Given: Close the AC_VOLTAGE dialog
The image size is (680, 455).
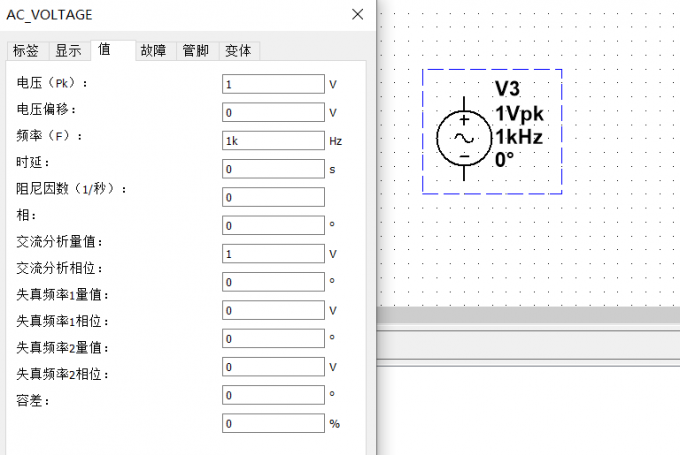Looking at the screenshot, I should click(357, 14).
